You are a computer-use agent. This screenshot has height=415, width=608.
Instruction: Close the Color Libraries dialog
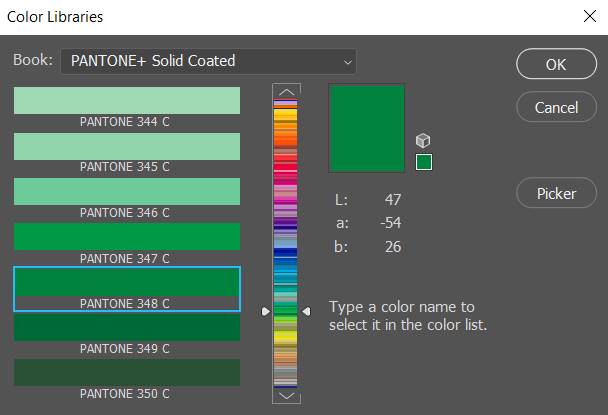(590, 16)
